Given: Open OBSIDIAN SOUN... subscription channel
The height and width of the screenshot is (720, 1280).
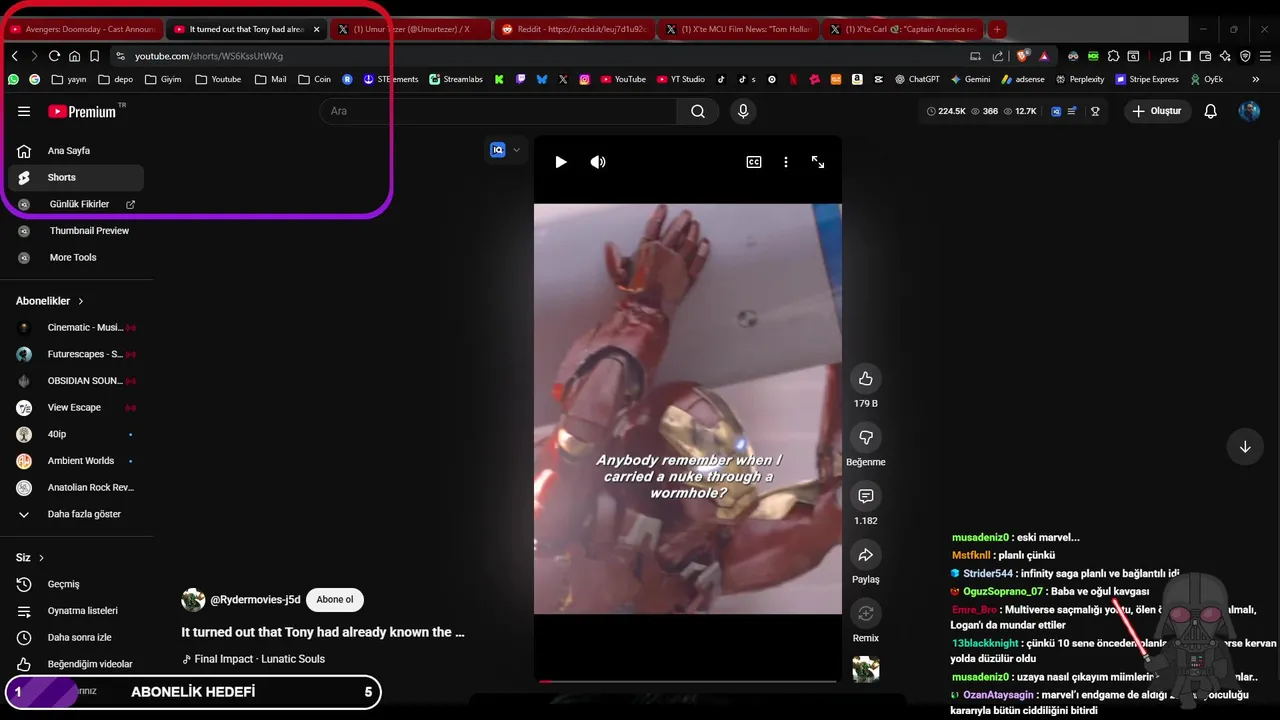Looking at the screenshot, I should coord(76,381).
